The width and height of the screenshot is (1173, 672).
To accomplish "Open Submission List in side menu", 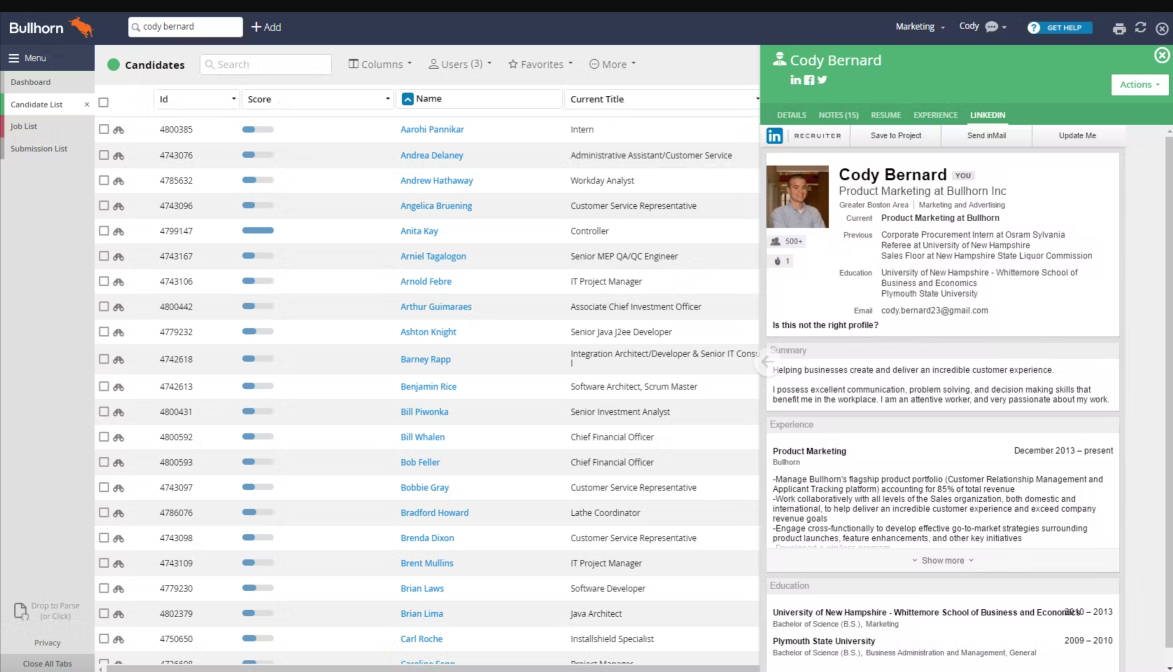I will tap(39, 149).
